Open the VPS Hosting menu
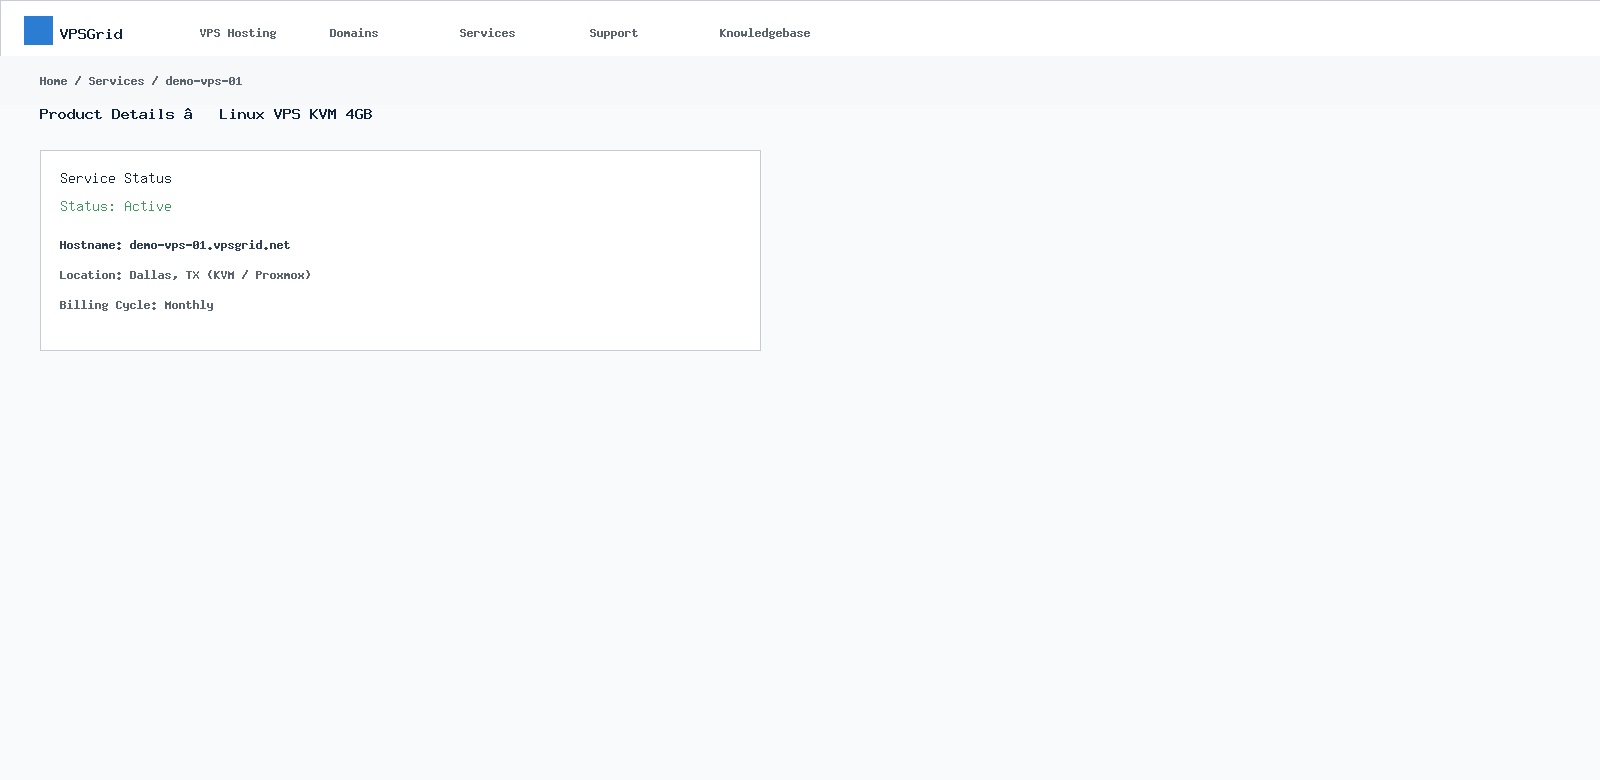This screenshot has height=780, width=1600. pos(238,33)
